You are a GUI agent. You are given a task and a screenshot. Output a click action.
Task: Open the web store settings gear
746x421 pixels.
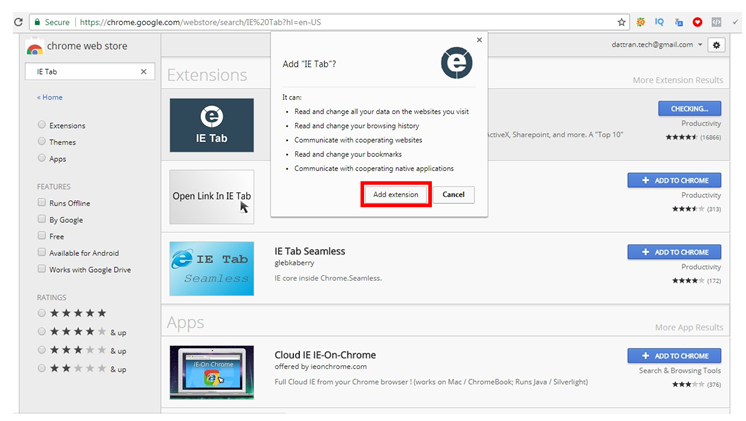716,45
